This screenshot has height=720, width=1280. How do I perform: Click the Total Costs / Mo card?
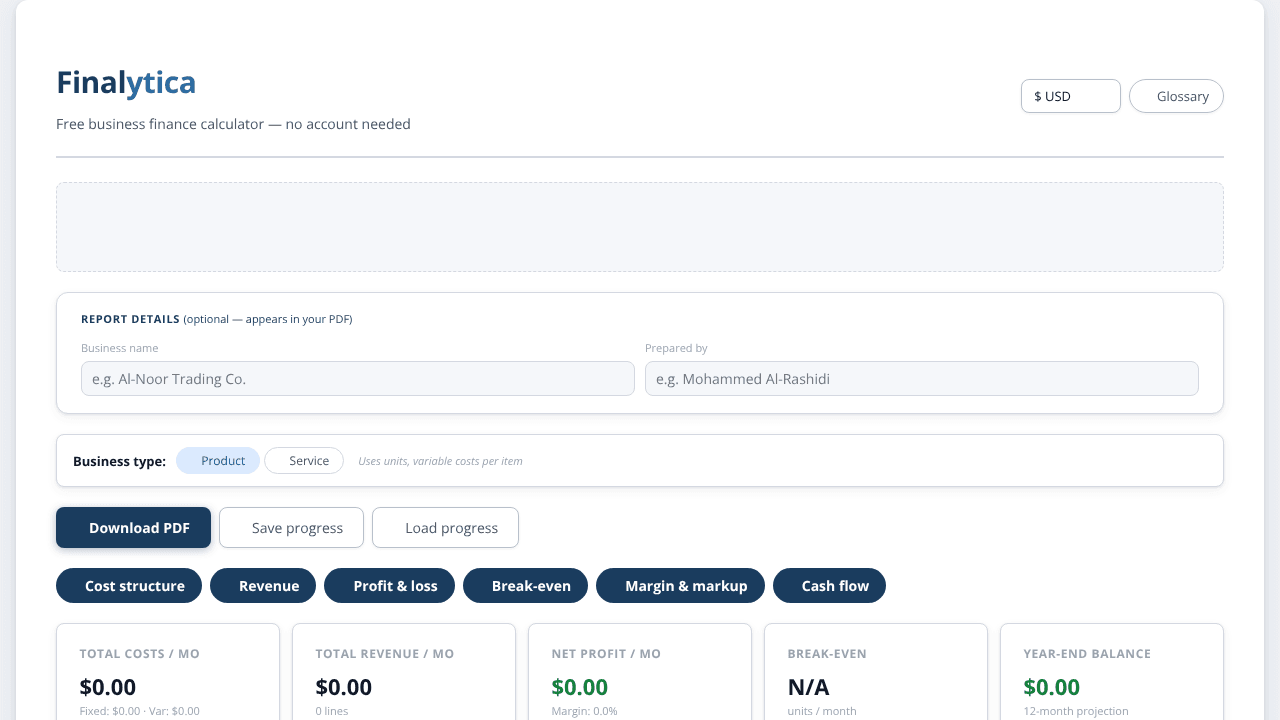168,672
